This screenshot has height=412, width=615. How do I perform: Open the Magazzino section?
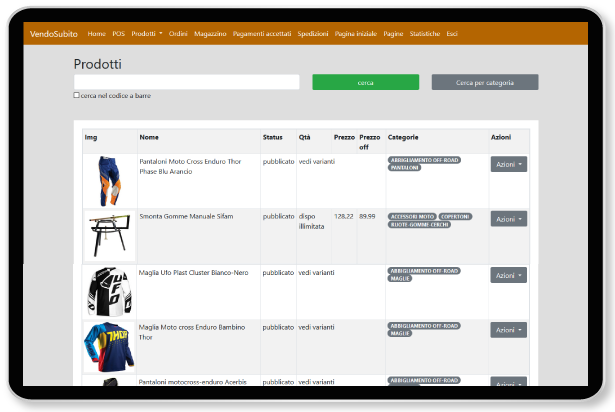point(210,34)
